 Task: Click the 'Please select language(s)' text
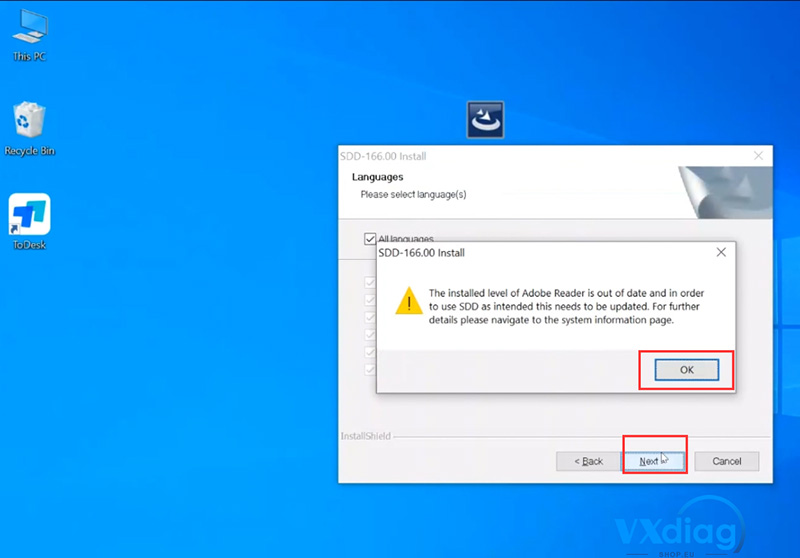[x=413, y=194]
